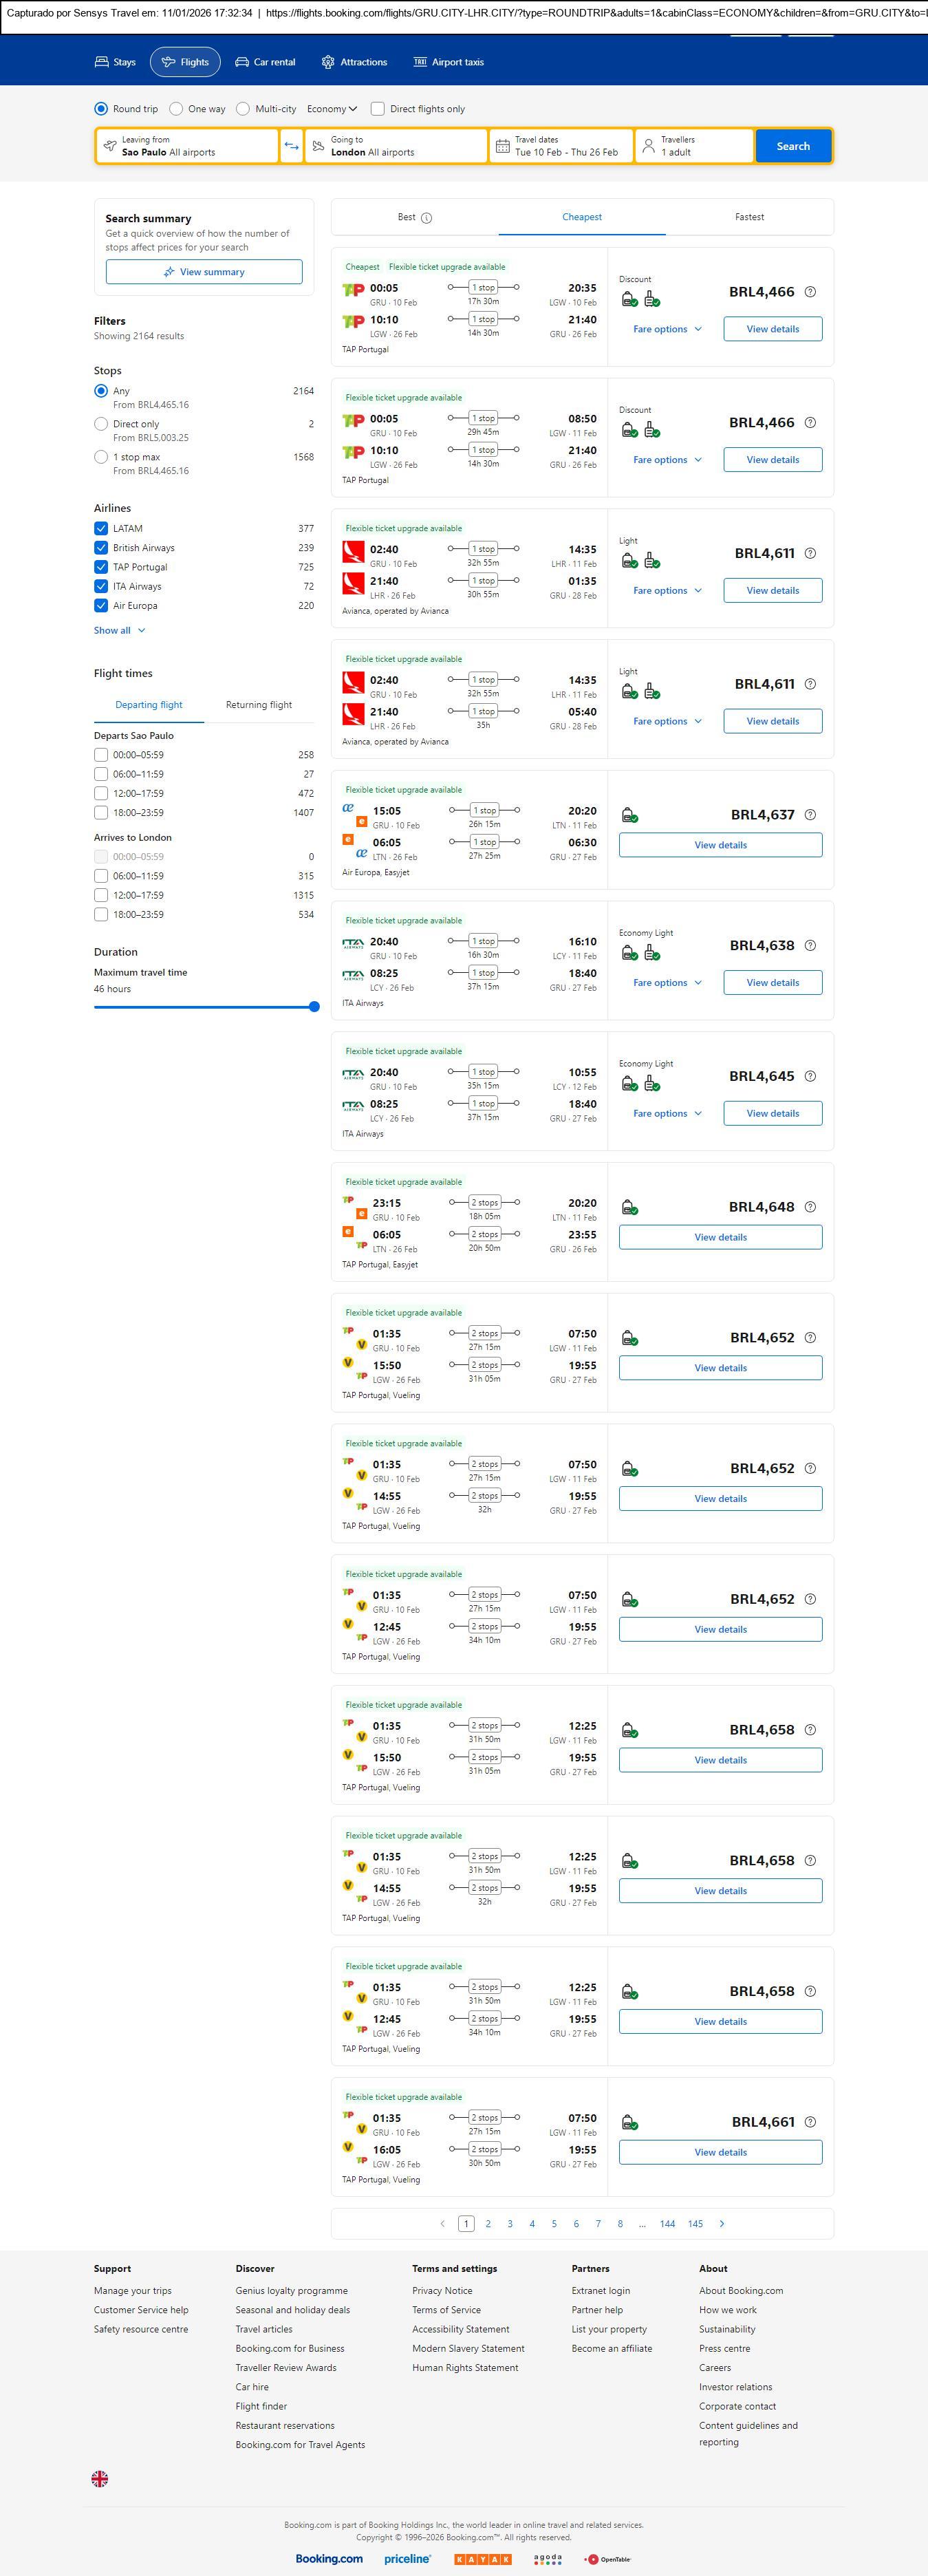The height and width of the screenshot is (2576, 928).
Task: Click the info icon next to Best tab
Action: coord(427,218)
